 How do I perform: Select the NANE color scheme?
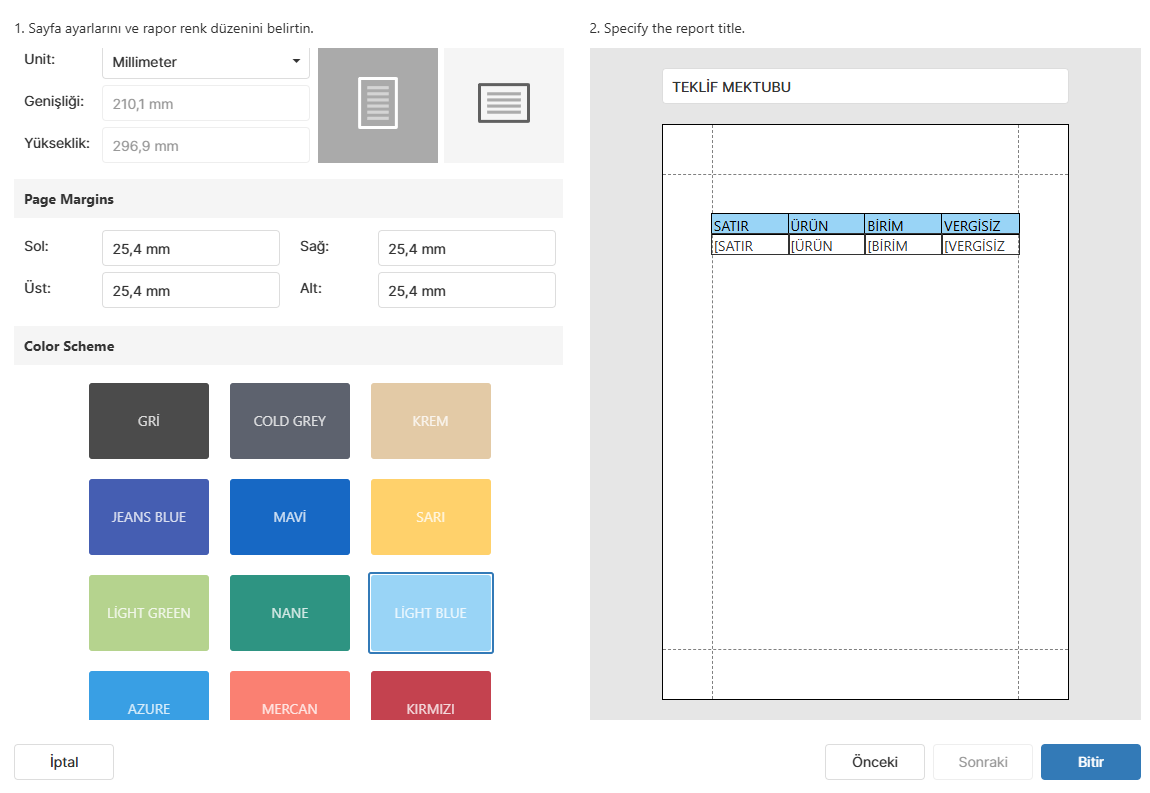pos(290,613)
